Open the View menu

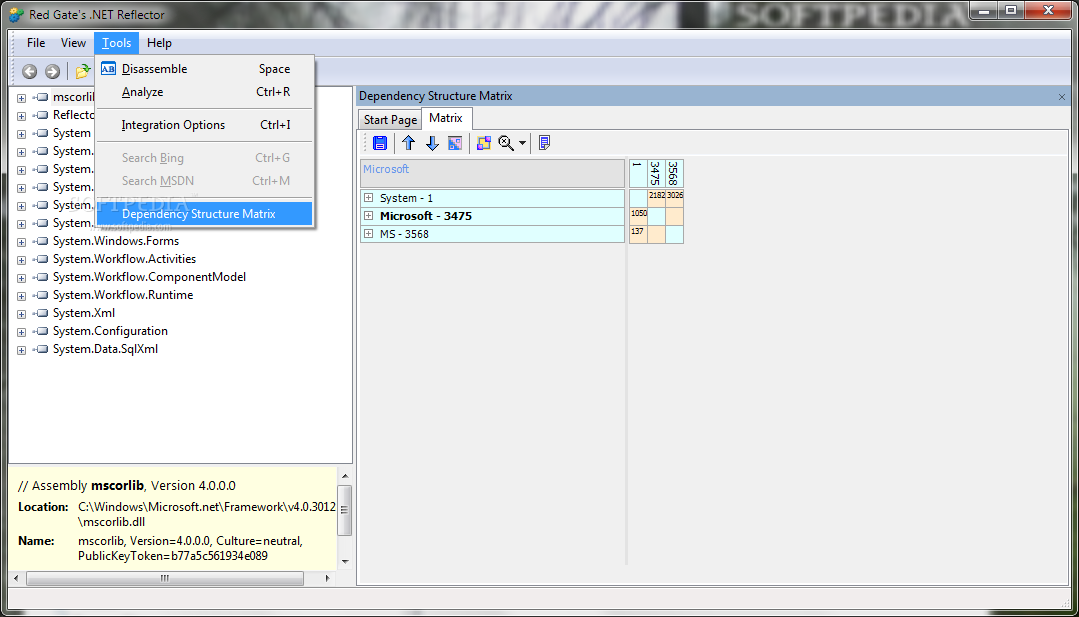click(x=73, y=43)
